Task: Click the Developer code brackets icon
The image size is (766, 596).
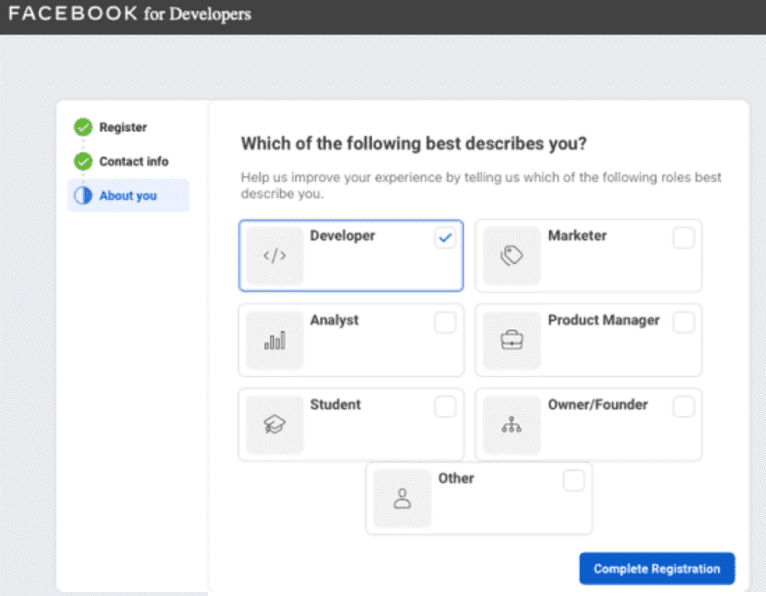Action: (x=275, y=255)
